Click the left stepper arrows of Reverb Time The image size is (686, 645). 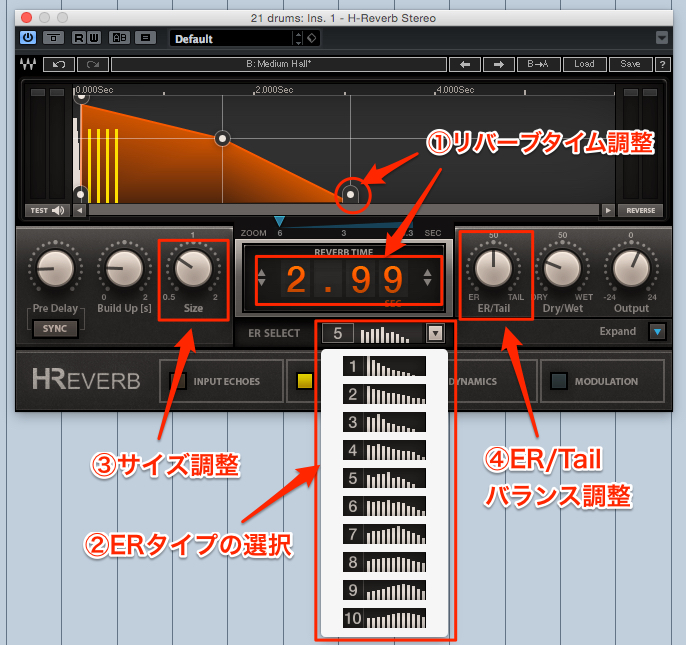(262, 278)
